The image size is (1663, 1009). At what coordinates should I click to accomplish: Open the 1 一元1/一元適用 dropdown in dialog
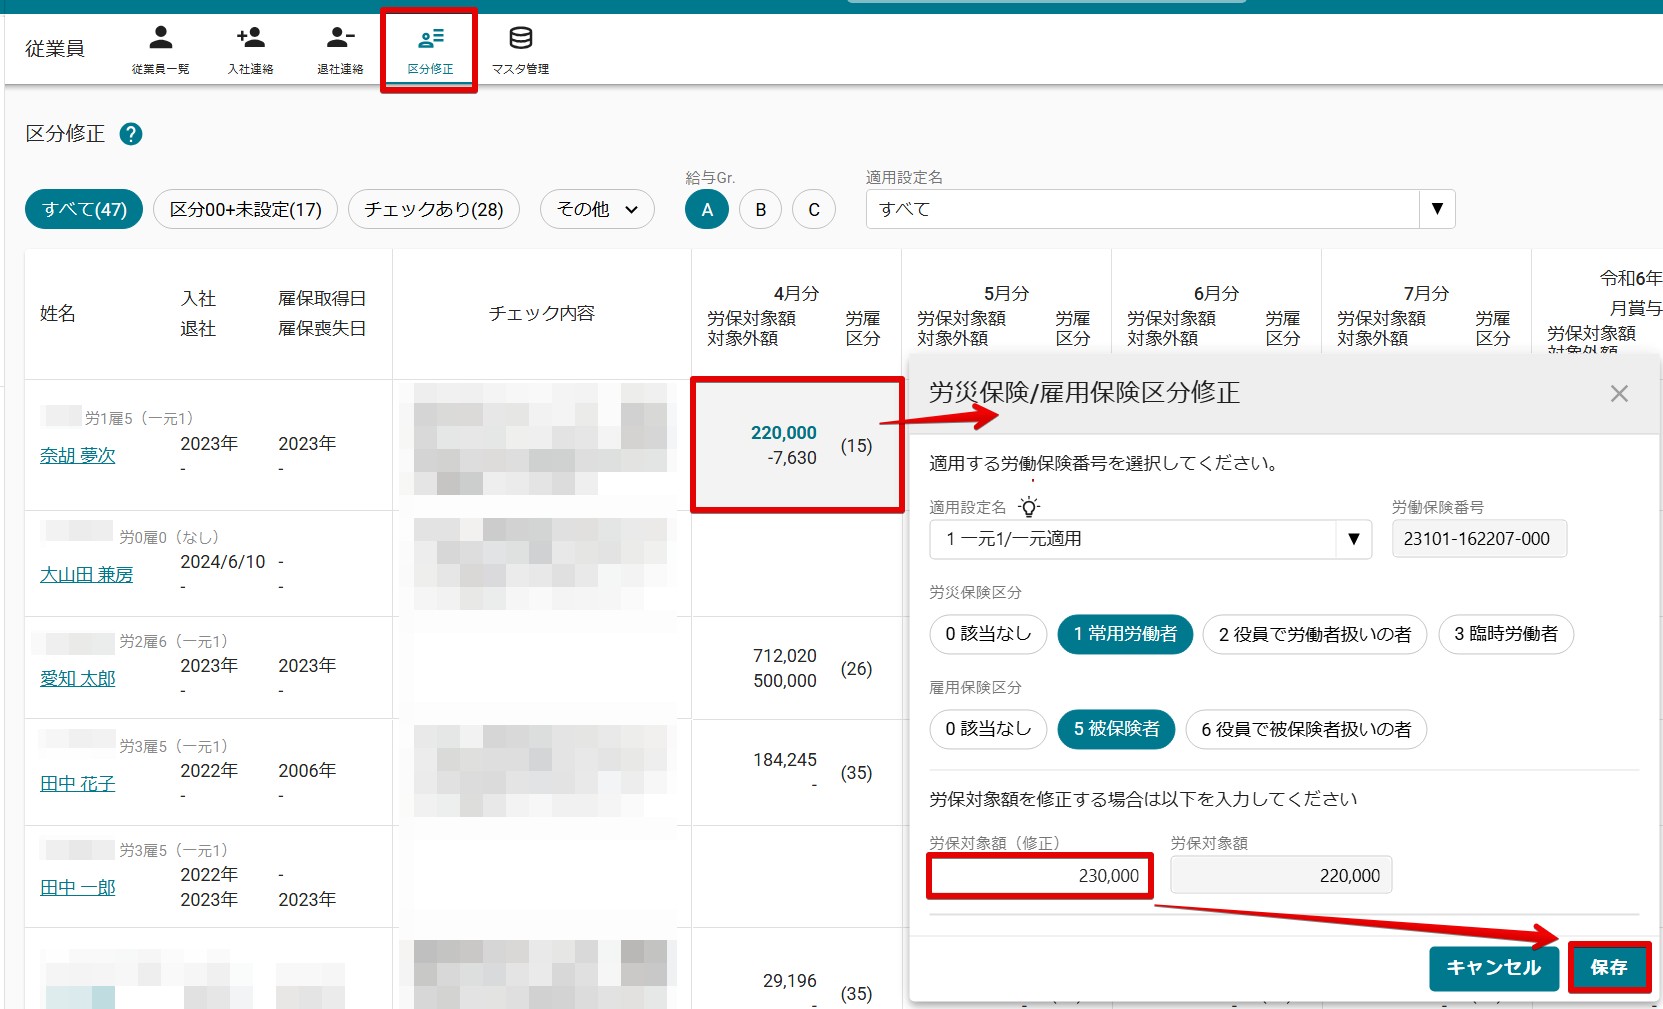[x=1150, y=539]
